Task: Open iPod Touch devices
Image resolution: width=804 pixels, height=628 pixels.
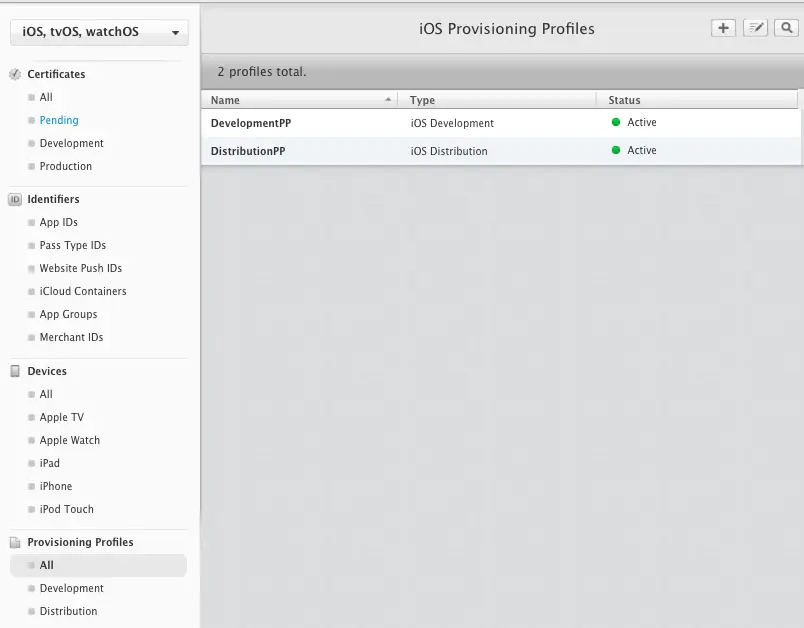Action: tap(67, 510)
